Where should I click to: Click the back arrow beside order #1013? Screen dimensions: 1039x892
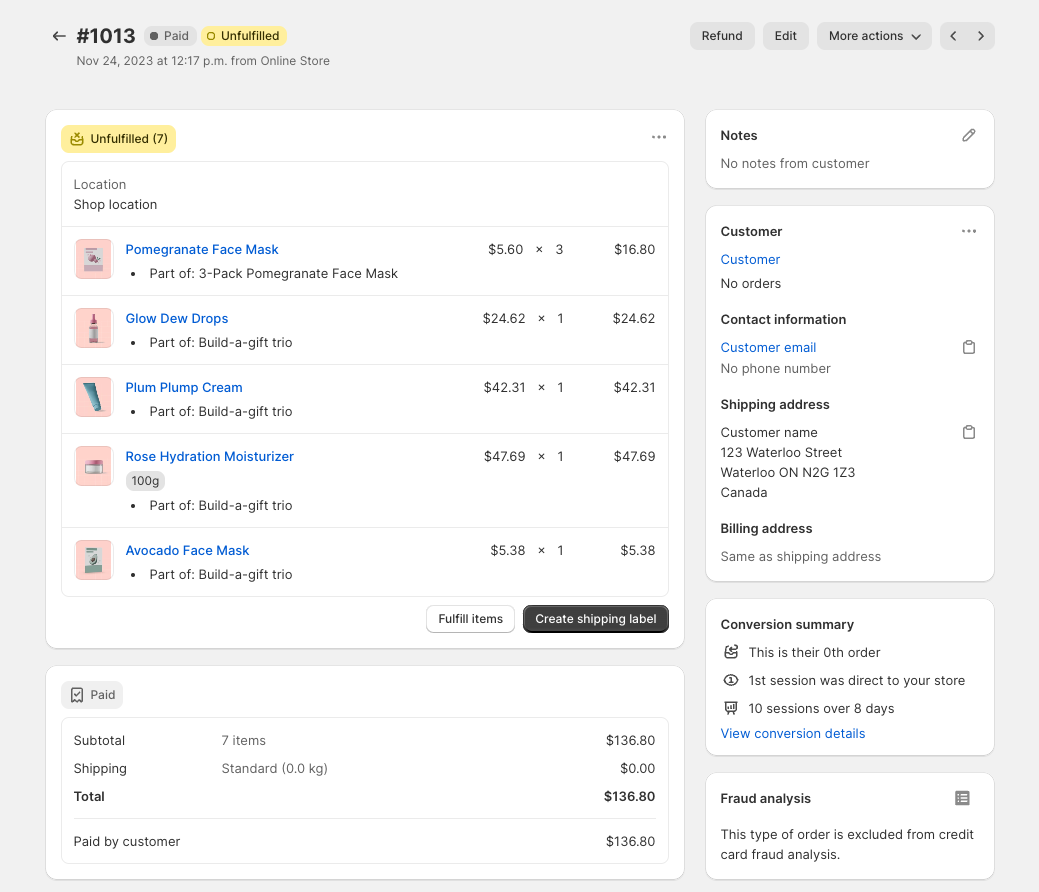(x=59, y=36)
